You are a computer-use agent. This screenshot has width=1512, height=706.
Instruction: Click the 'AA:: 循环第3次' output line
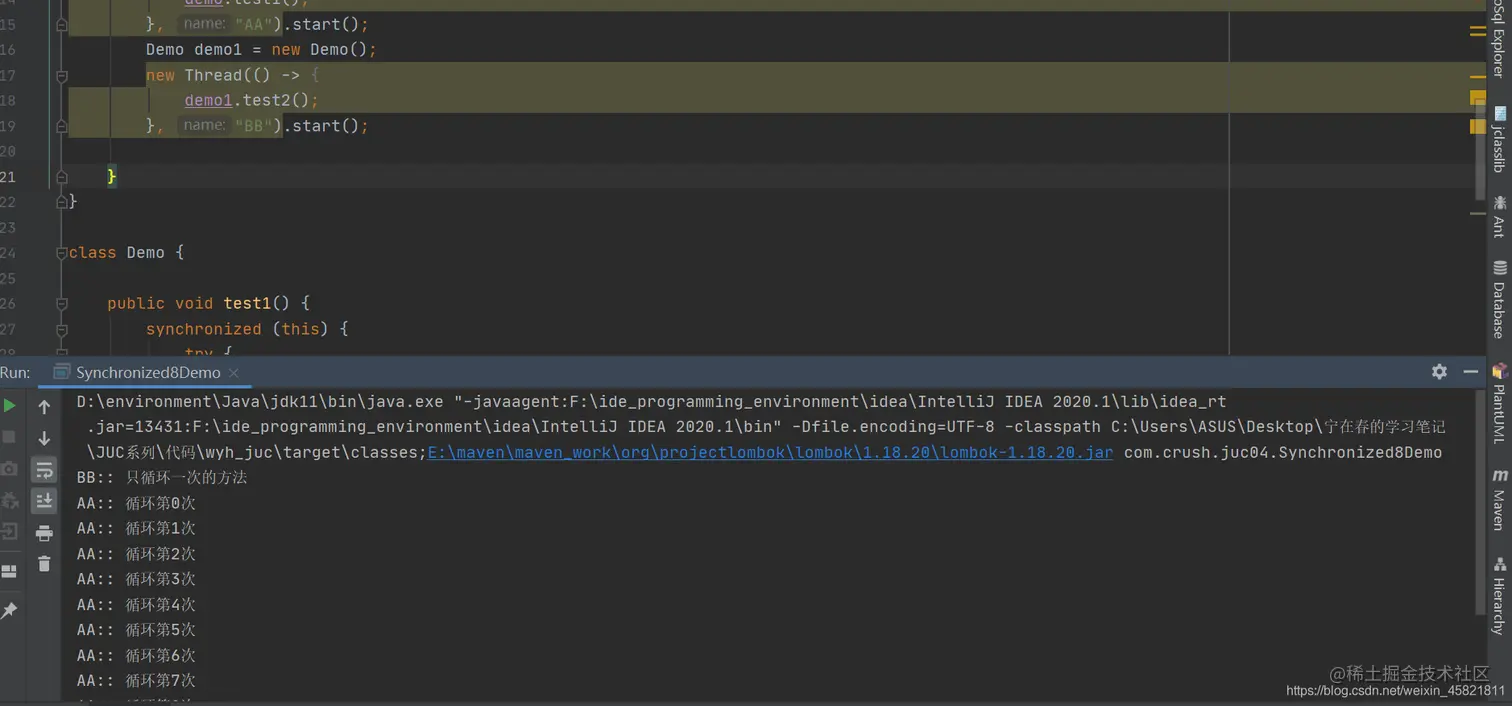coord(136,579)
